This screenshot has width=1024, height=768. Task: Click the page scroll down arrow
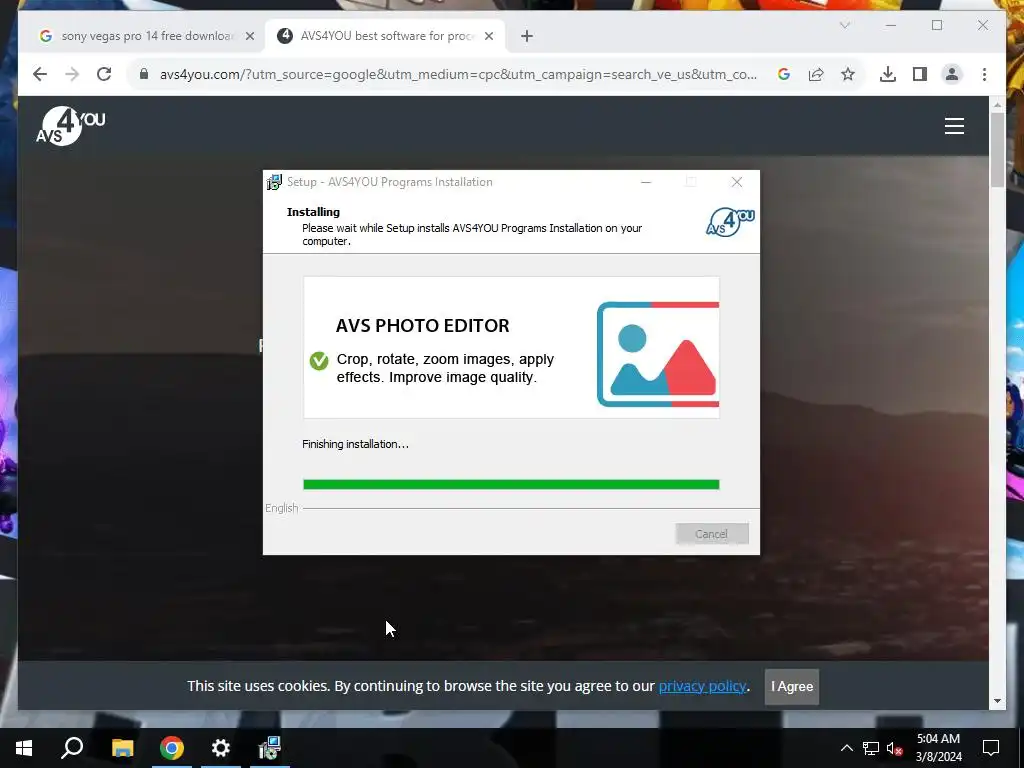pos(997,701)
